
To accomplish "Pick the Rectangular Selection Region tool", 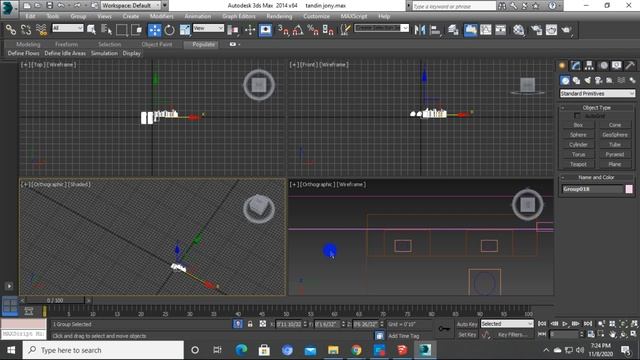I will 121,30.
